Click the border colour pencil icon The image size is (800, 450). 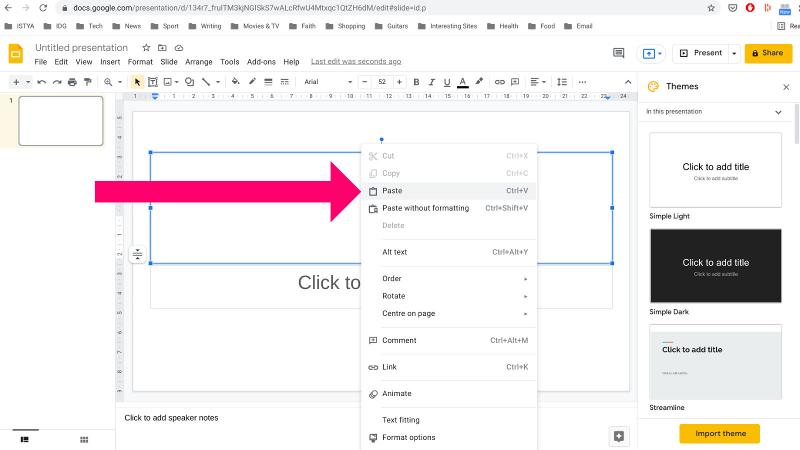click(x=252, y=82)
